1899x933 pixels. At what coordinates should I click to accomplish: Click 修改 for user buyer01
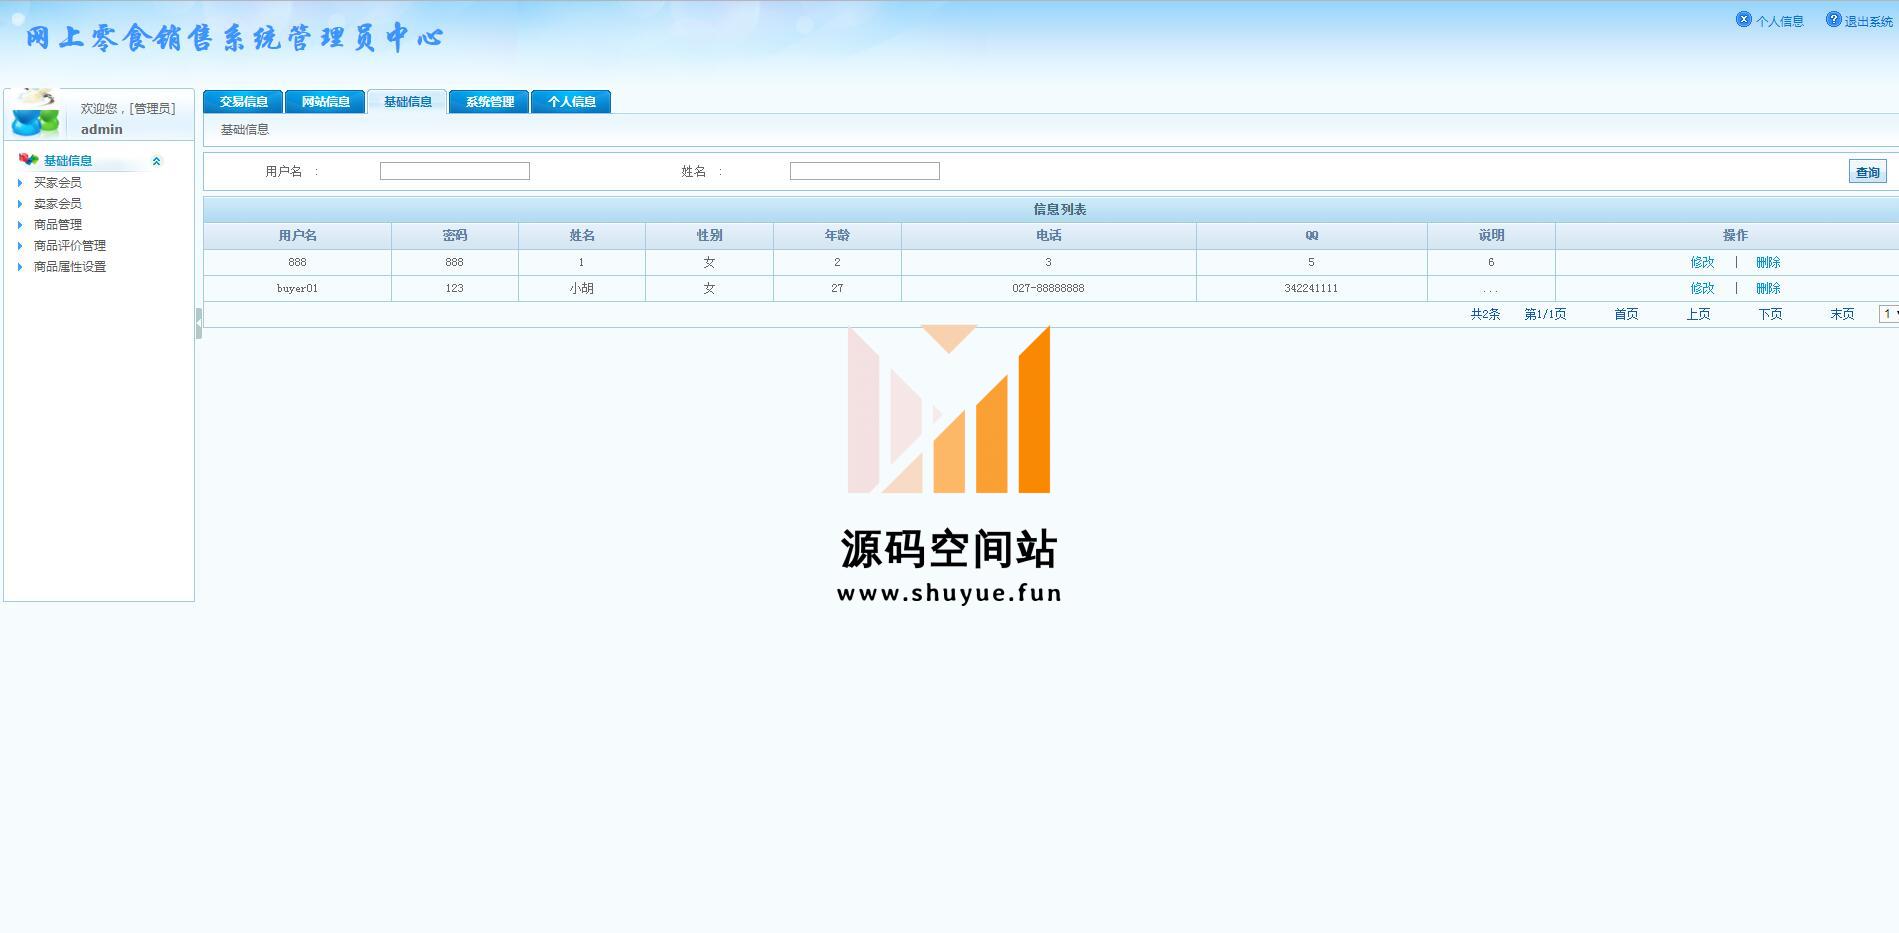1702,288
